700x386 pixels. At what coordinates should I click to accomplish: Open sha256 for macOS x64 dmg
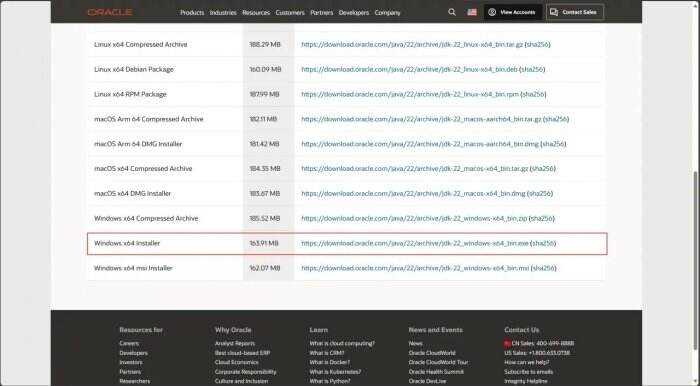tap(540, 194)
